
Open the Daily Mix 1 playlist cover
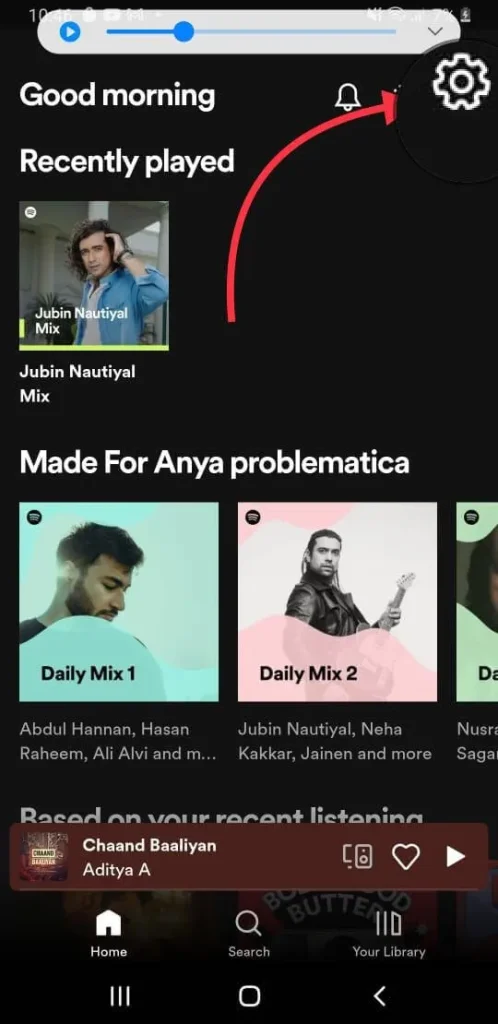tap(119, 601)
